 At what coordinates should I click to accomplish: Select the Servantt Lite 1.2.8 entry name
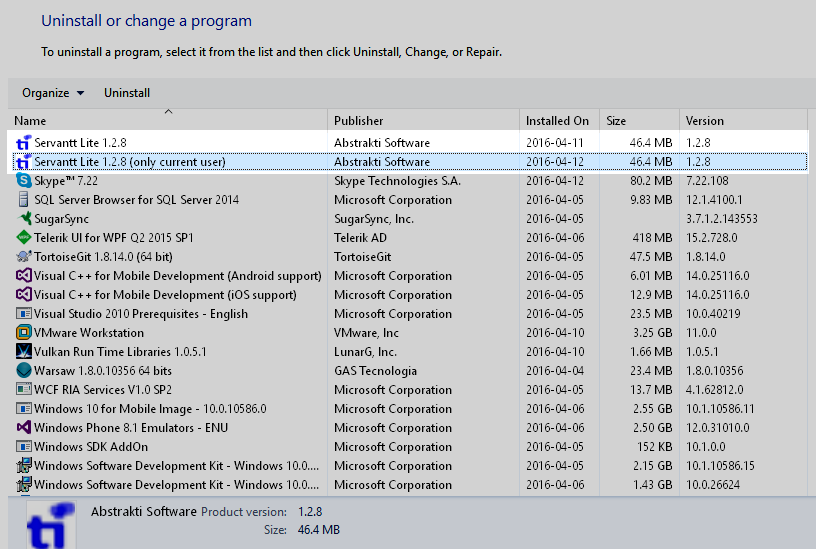coord(80,143)
